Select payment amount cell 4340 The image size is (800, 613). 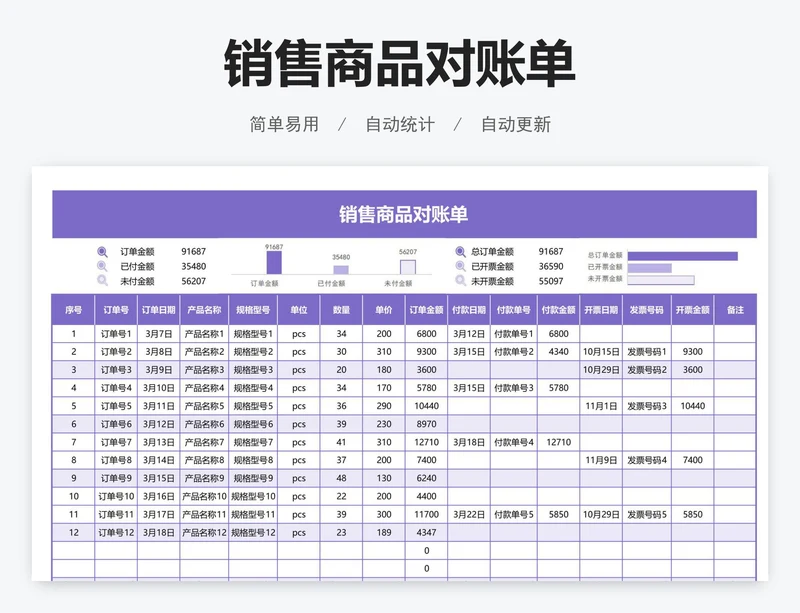pyautogui.click(x=559, y=352)
